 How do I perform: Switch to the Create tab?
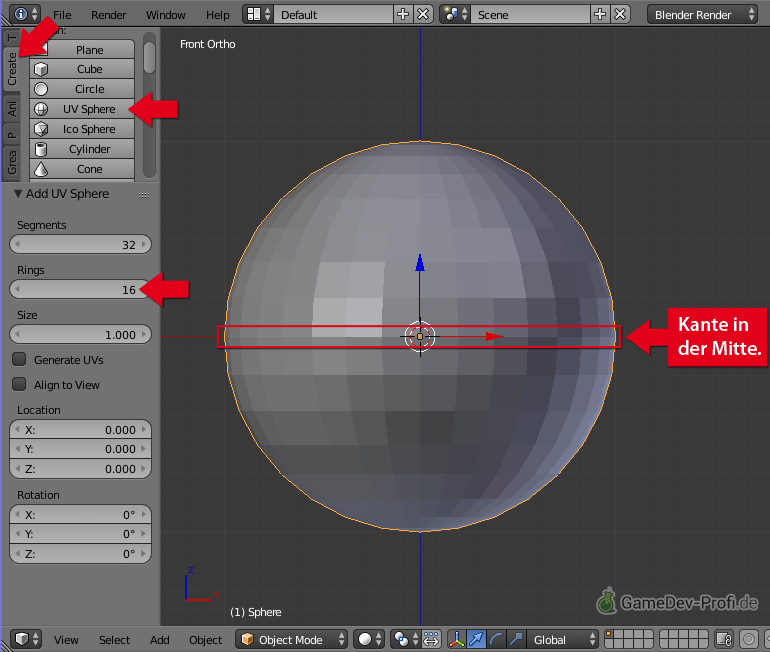pos(12,68)
